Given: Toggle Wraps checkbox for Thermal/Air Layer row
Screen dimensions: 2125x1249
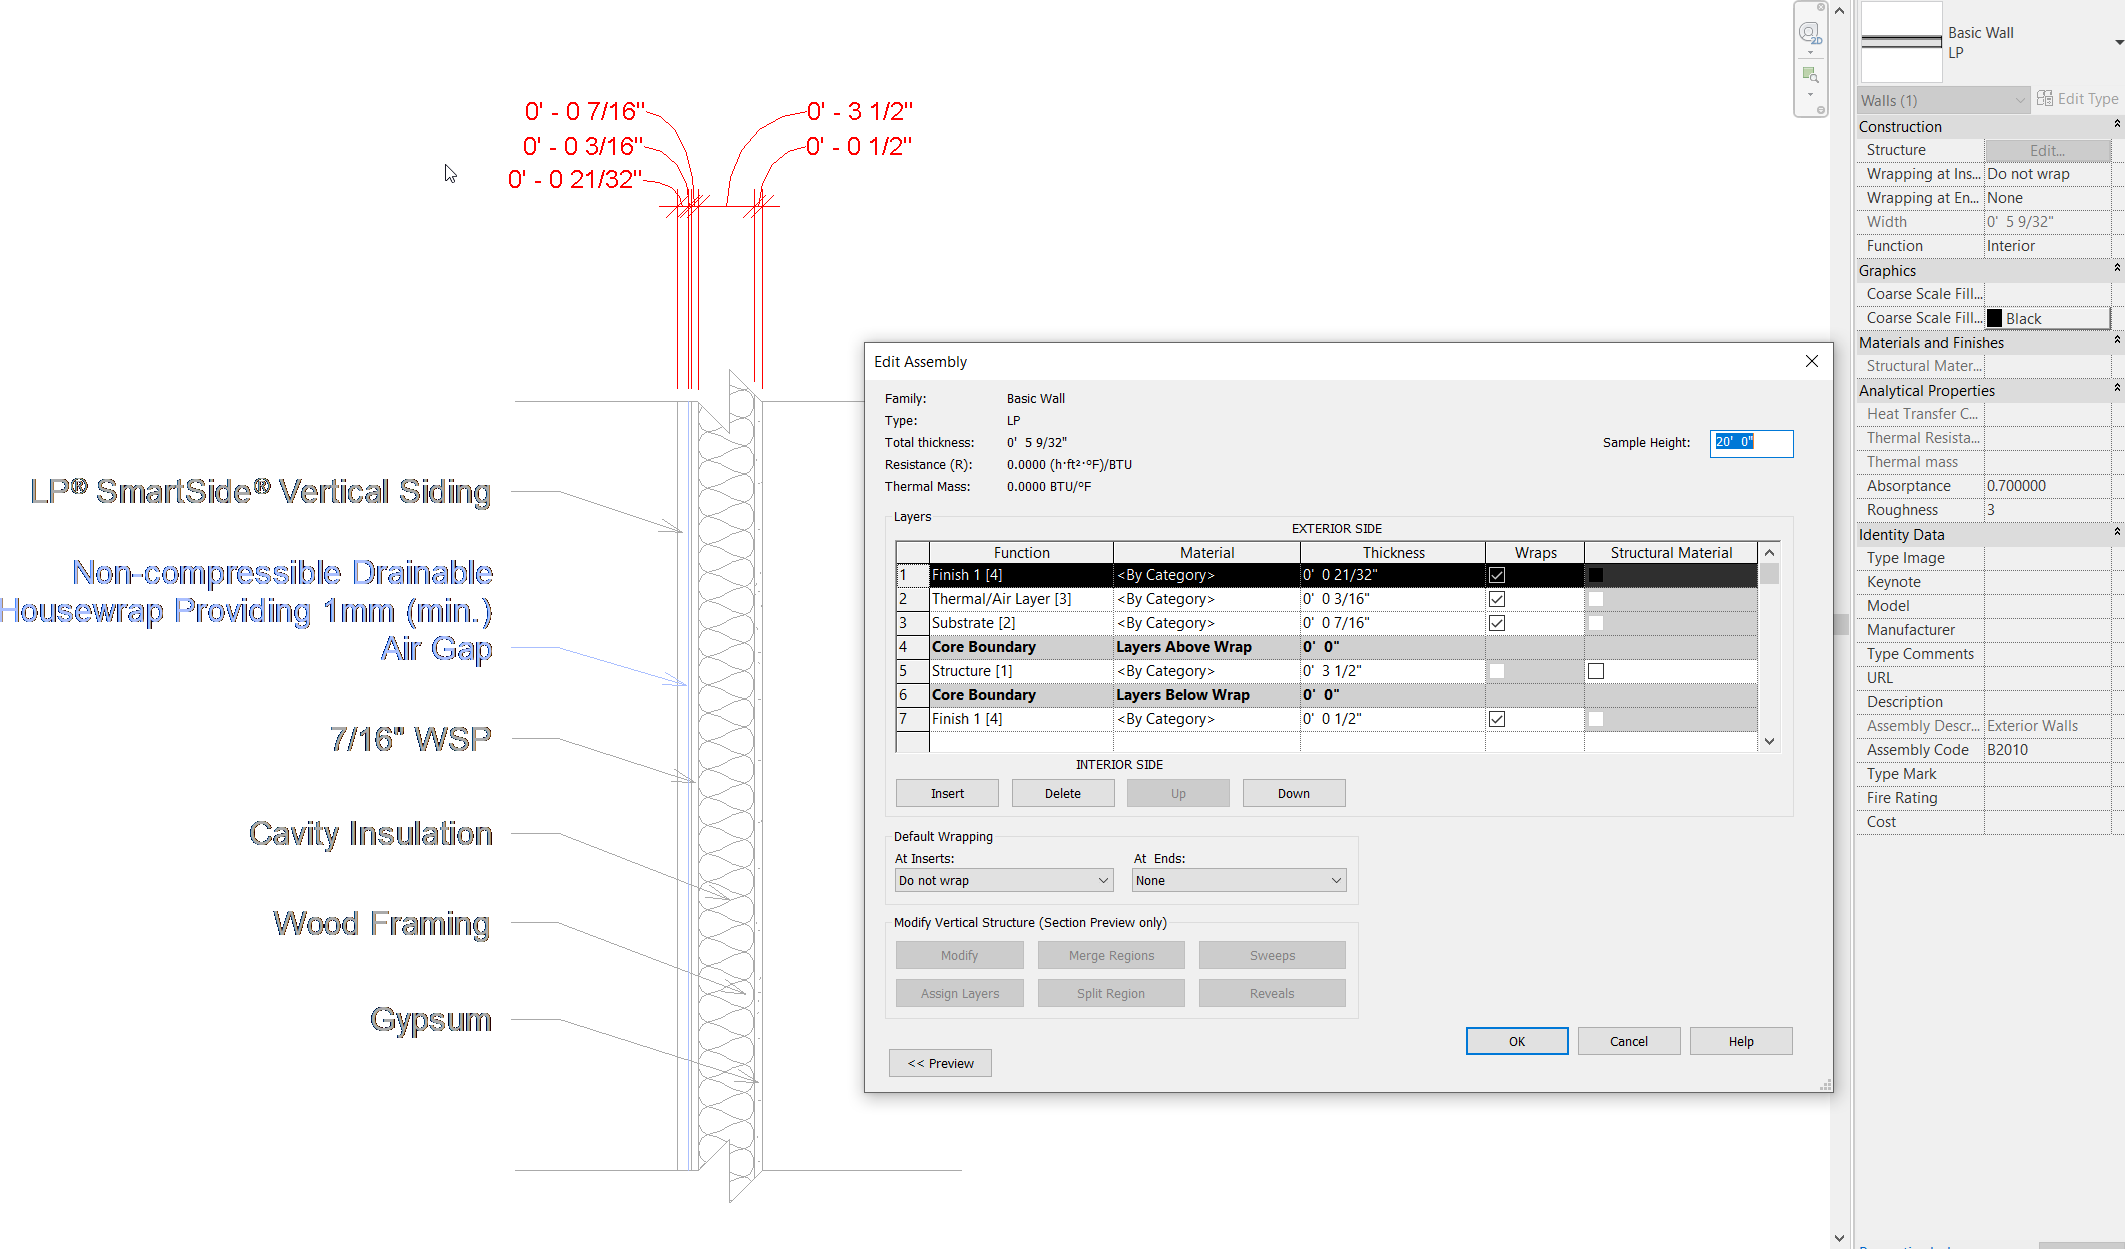Looking at the screenshot, I should coord(1497,599).
